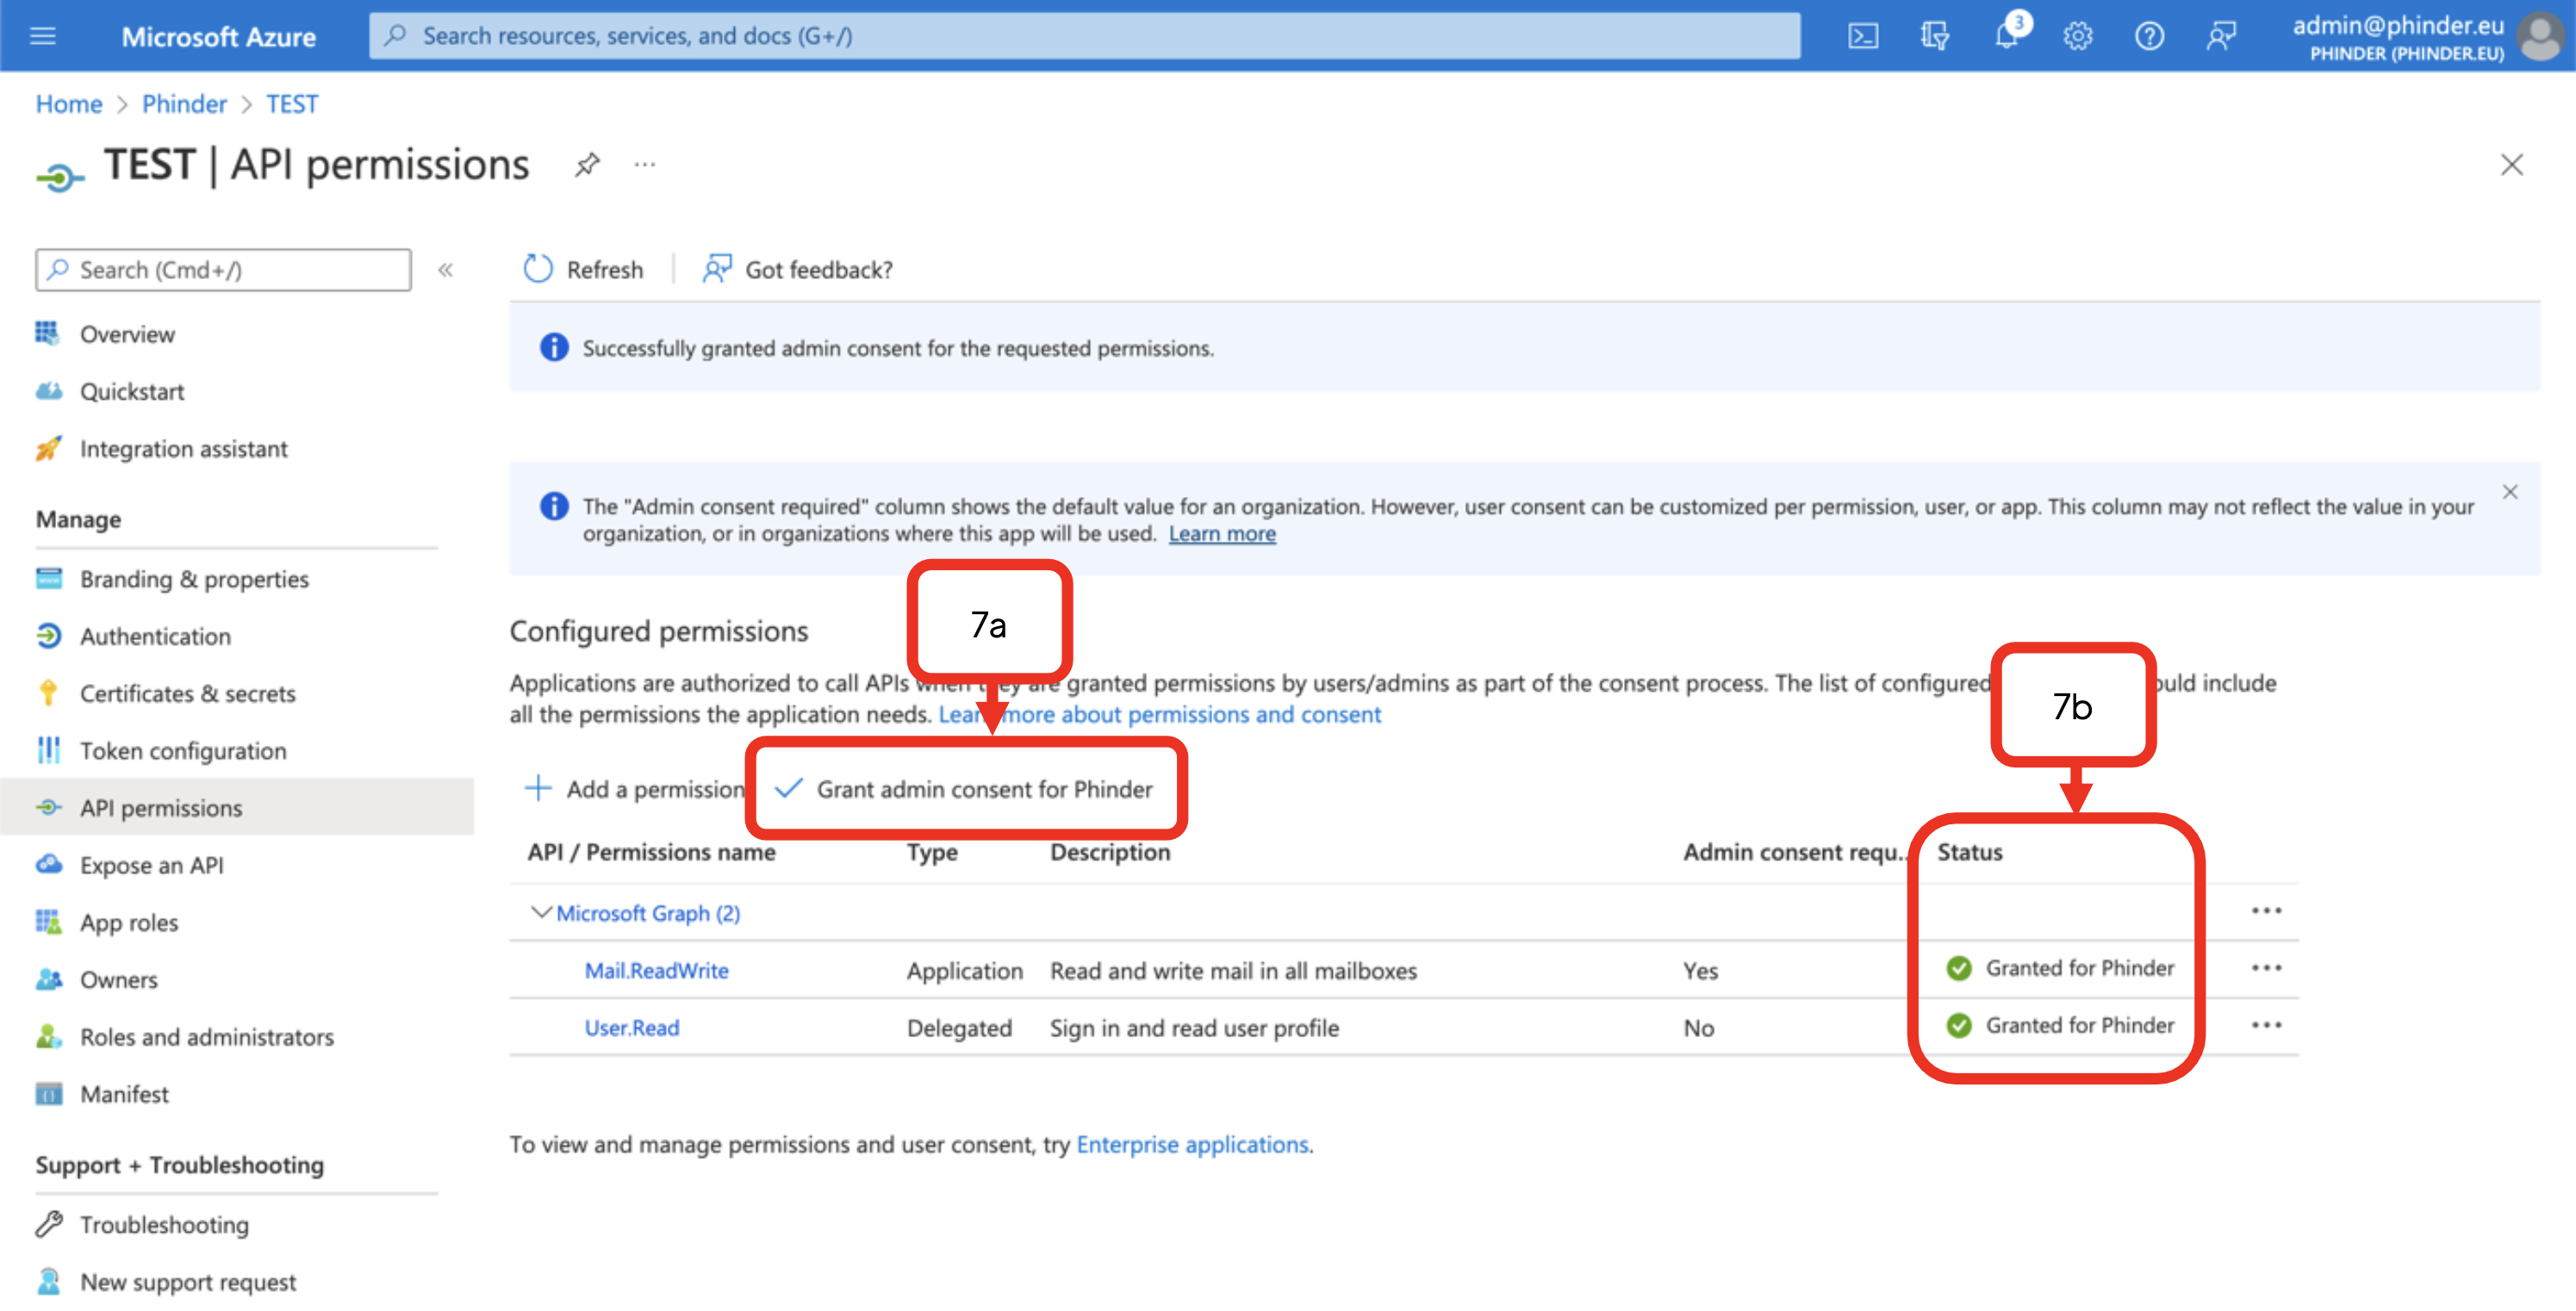Click the pin icon next to page title

587,164
